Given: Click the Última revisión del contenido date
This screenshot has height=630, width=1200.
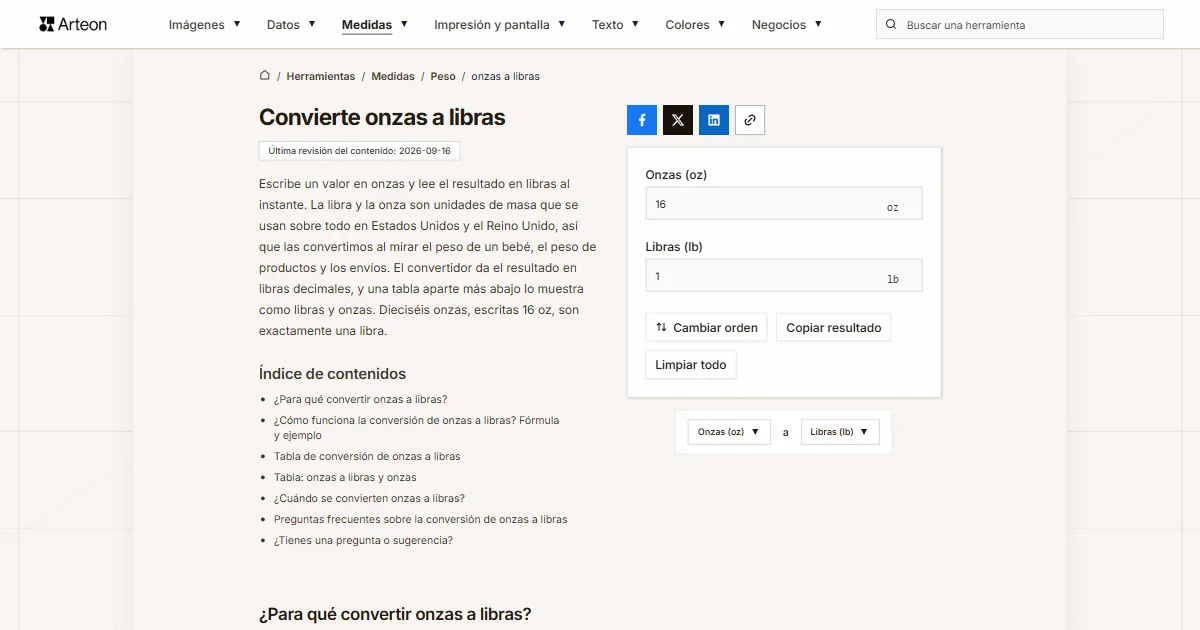Looking at the screenshot, I should [x=359, y=151].
